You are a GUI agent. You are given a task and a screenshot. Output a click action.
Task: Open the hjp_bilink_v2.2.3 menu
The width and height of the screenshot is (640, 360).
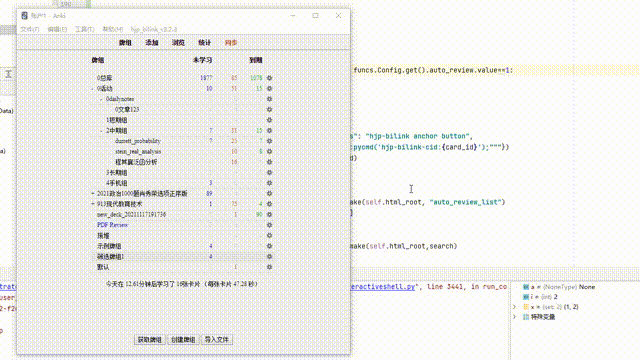point(154,29)
